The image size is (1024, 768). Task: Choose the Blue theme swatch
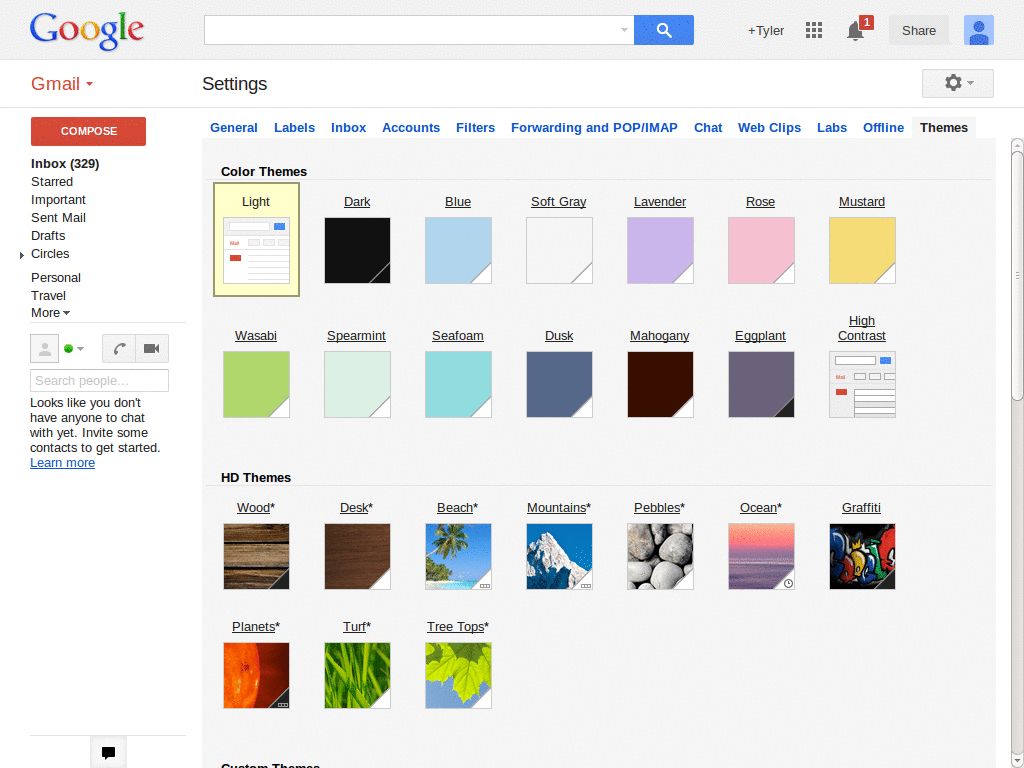pyautogui.click(x=458, y=251)
